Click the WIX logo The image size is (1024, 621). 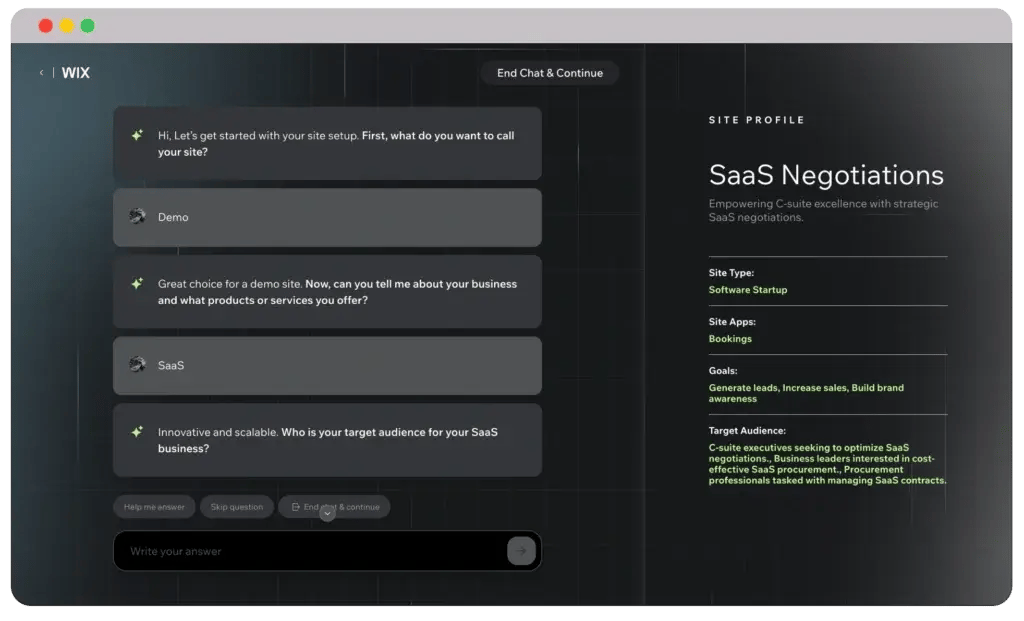tap(75, 73)
